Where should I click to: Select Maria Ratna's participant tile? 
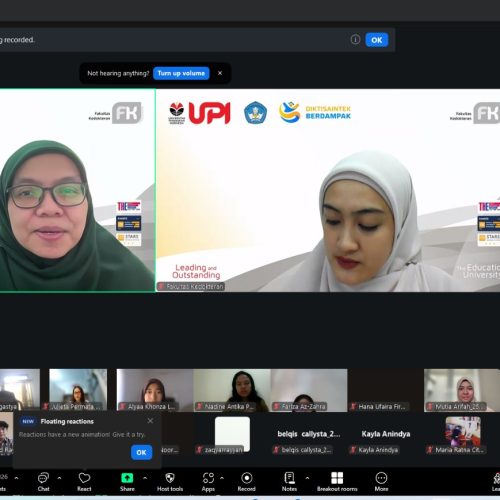462,434
